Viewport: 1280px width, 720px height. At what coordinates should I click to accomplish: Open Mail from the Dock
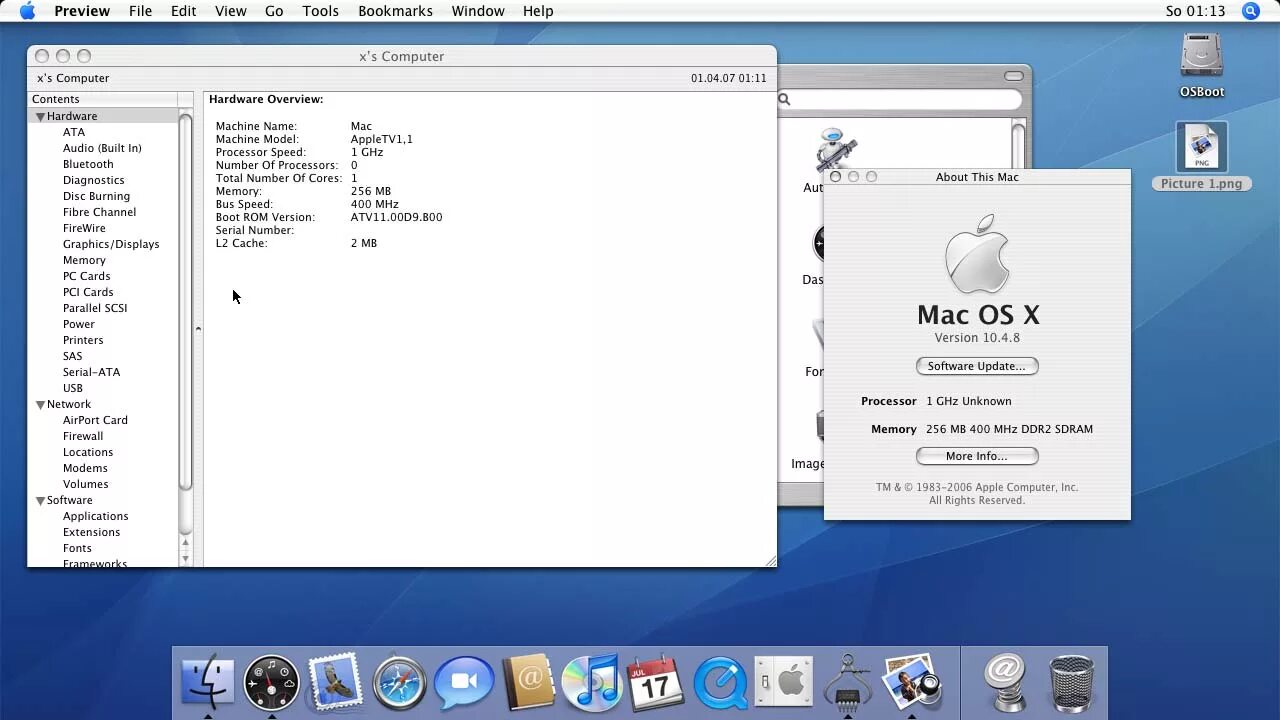pyautogui.click(x=335, y=683)
